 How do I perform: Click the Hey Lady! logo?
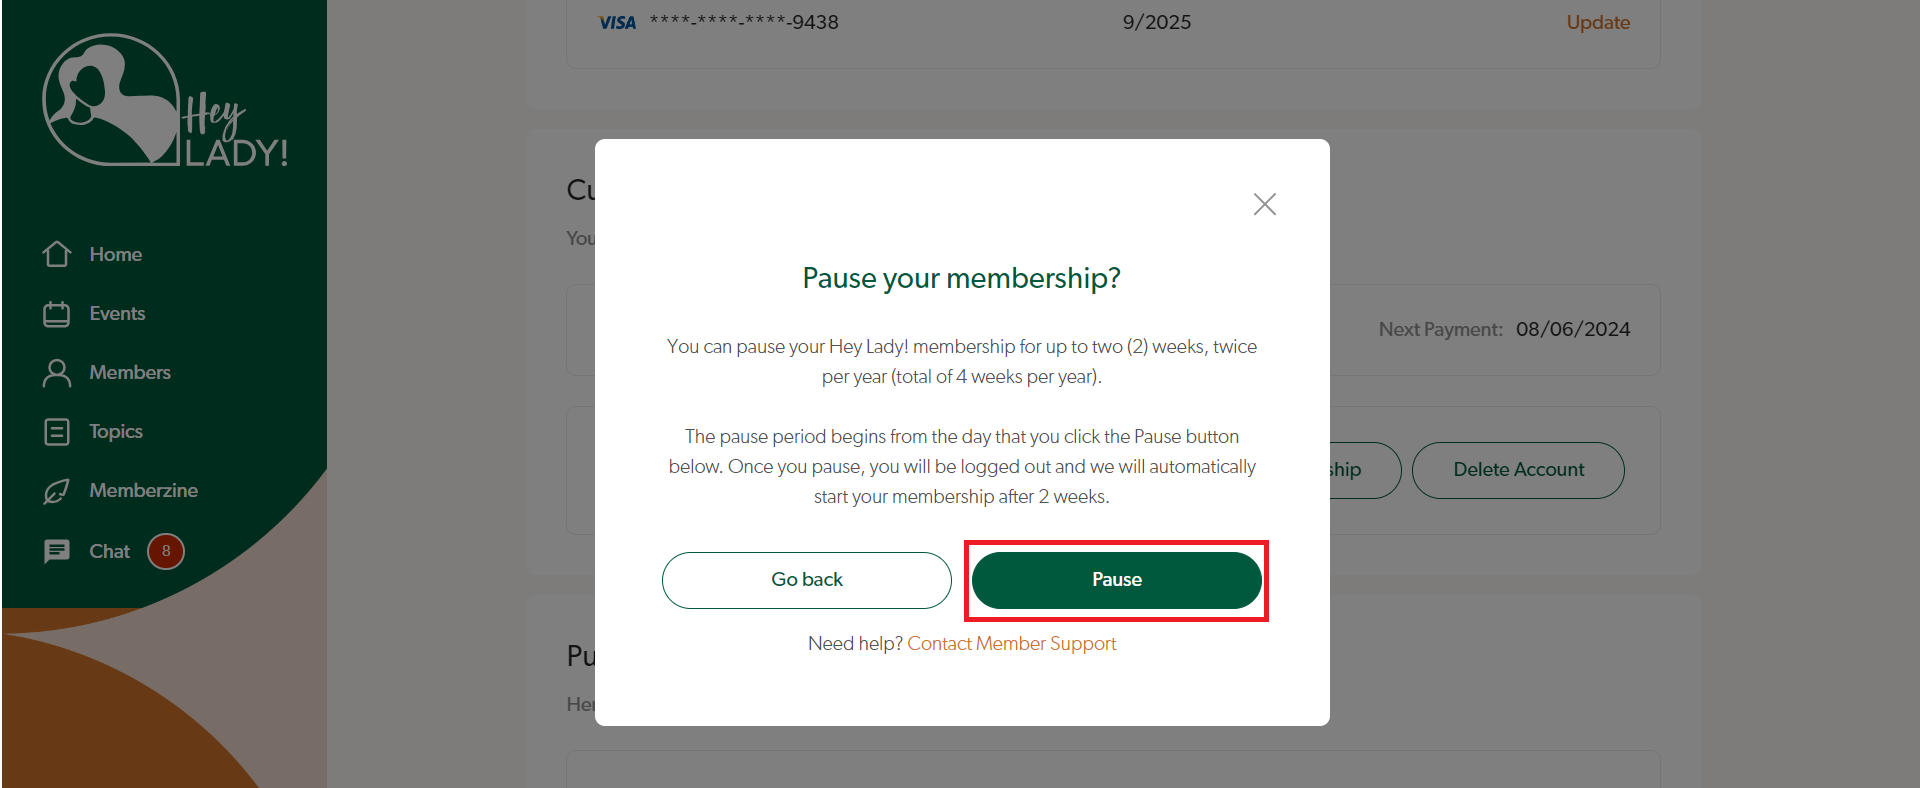coord(165,102)
